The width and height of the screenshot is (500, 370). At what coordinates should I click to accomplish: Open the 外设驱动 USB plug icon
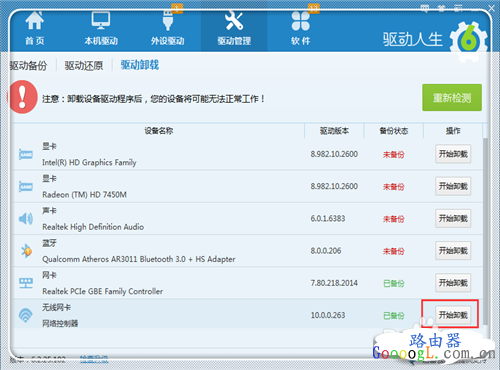pos(168,21)
